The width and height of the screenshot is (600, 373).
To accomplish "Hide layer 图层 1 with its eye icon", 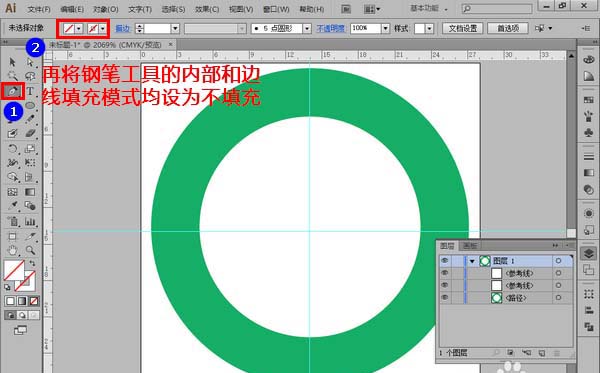I will click(x=444, y=261).
